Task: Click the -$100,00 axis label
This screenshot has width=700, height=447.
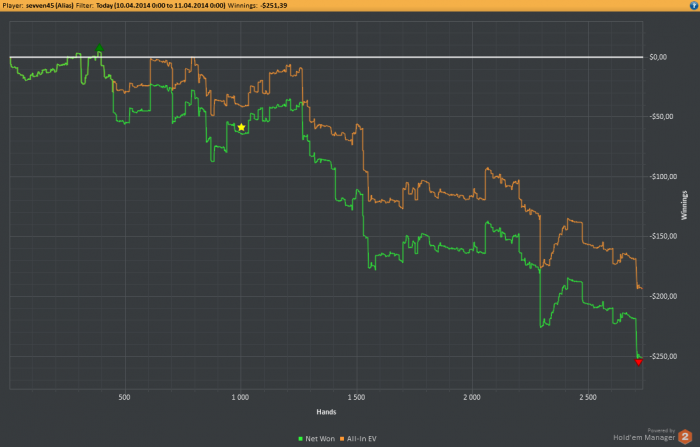Action: (663, 176)
